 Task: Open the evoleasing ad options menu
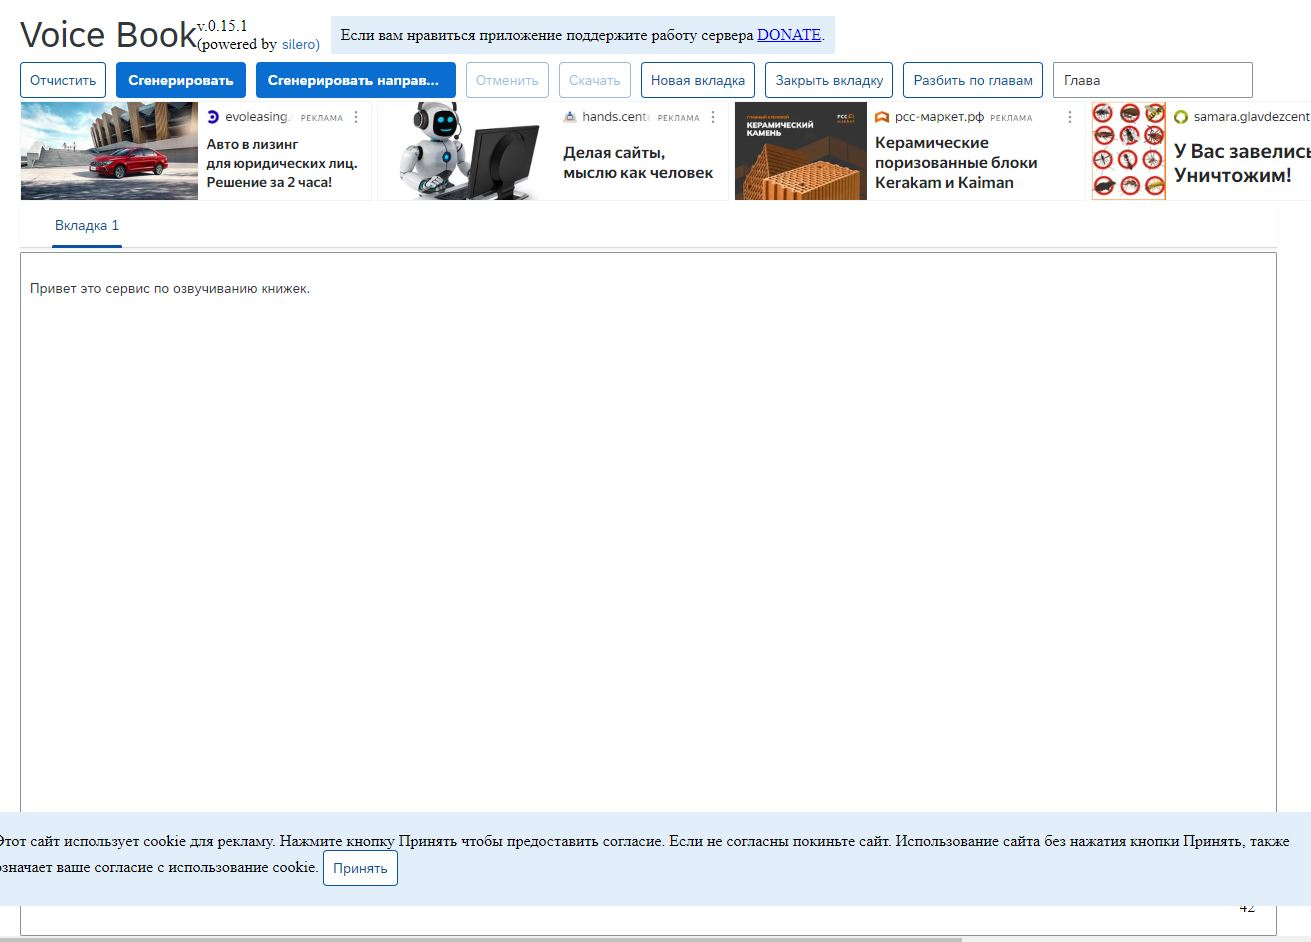[x=356, y=117]
